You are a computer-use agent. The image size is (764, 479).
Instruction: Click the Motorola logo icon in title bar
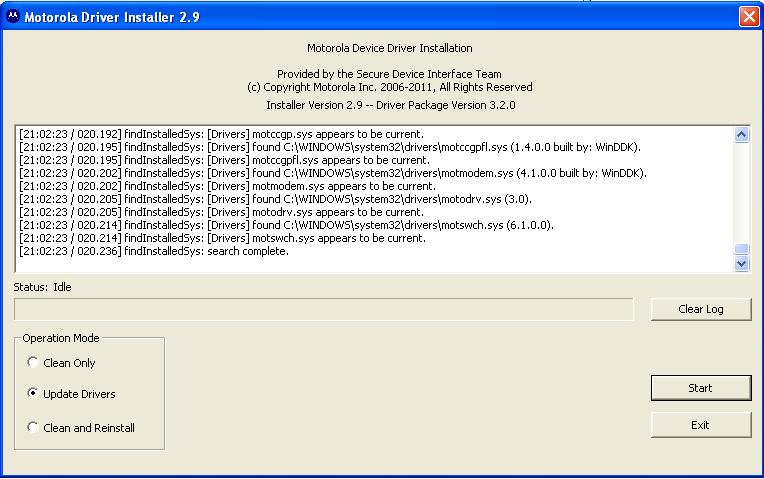coord(13,17)
